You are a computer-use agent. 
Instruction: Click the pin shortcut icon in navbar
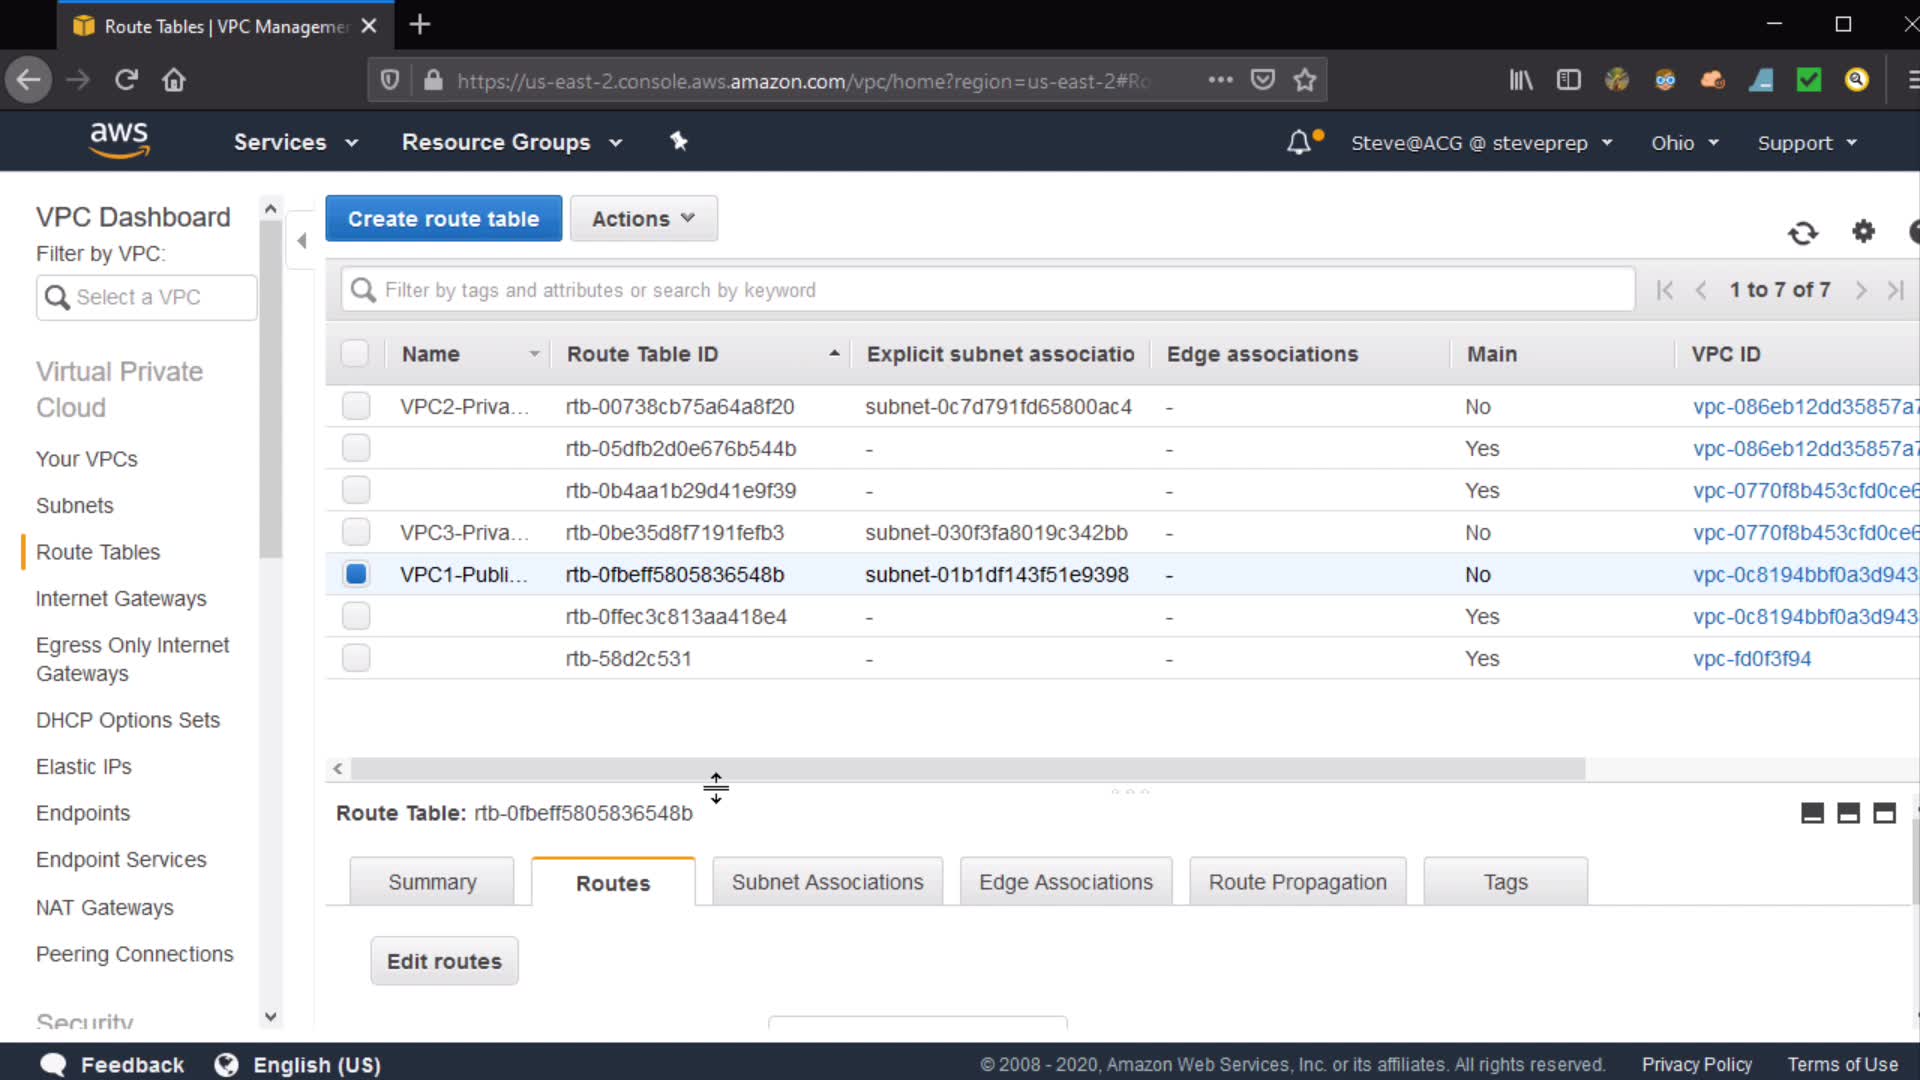[679, 142]
